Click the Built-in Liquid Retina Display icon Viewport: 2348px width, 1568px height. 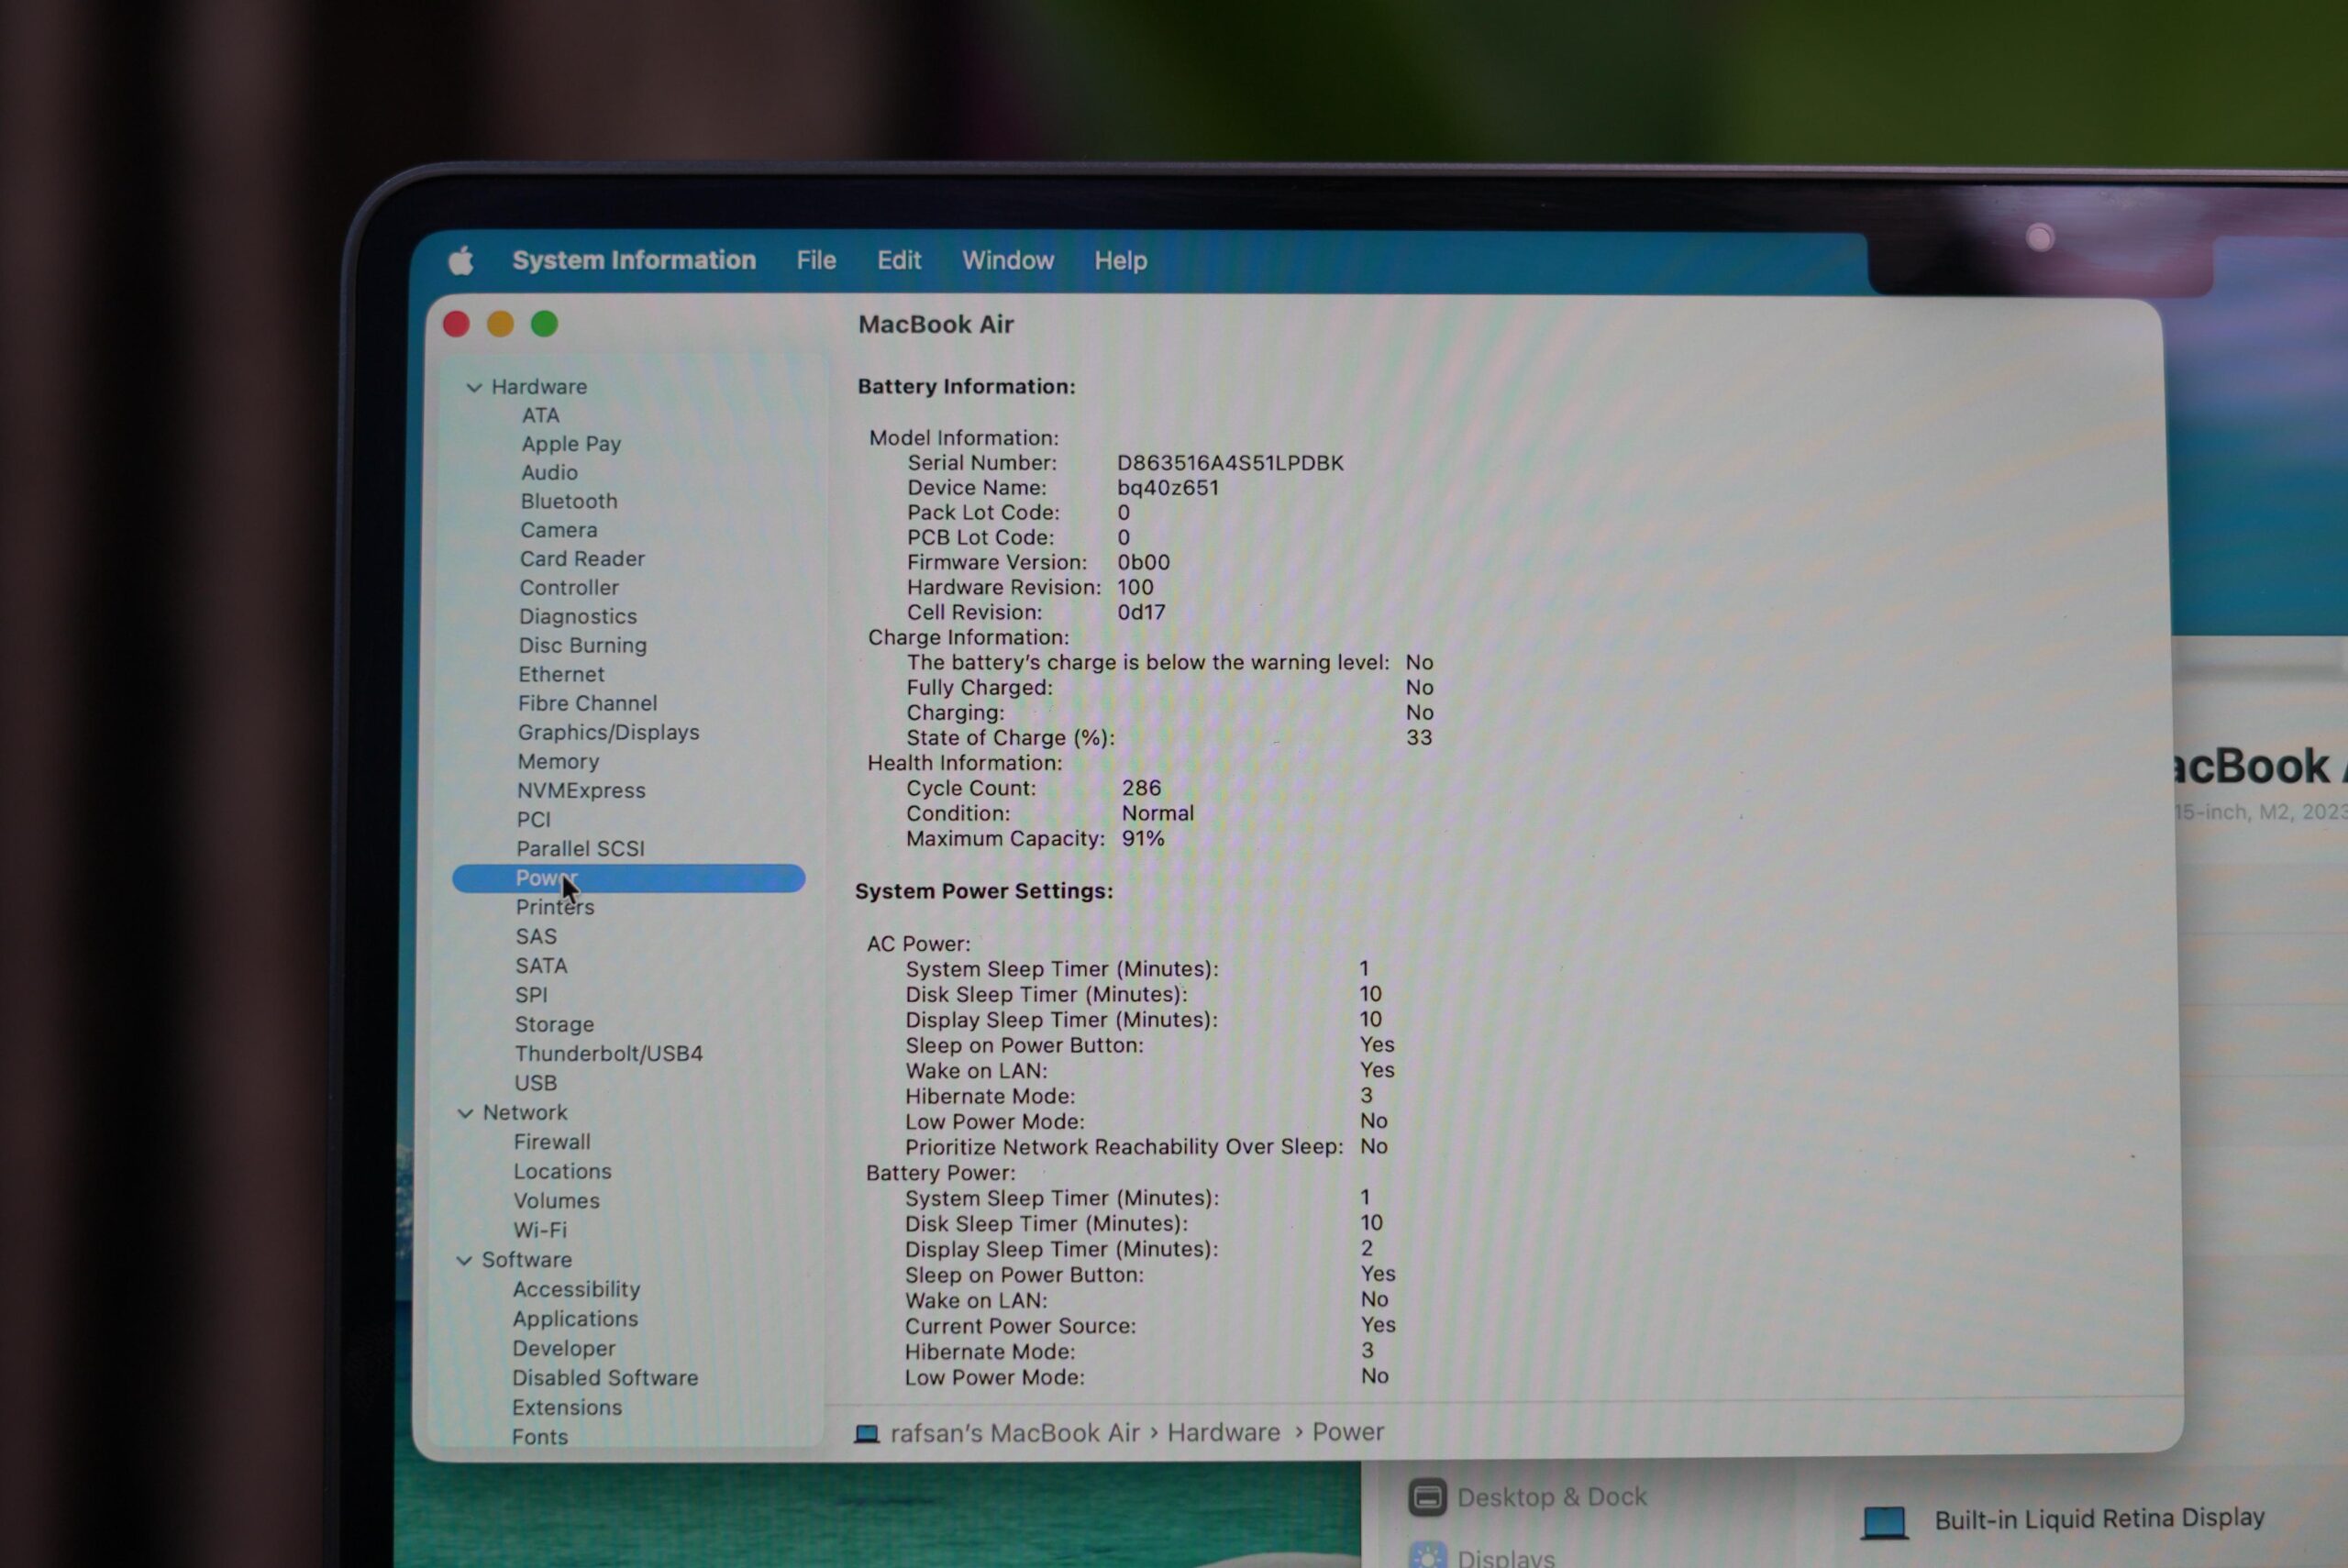point(1884,1523)
